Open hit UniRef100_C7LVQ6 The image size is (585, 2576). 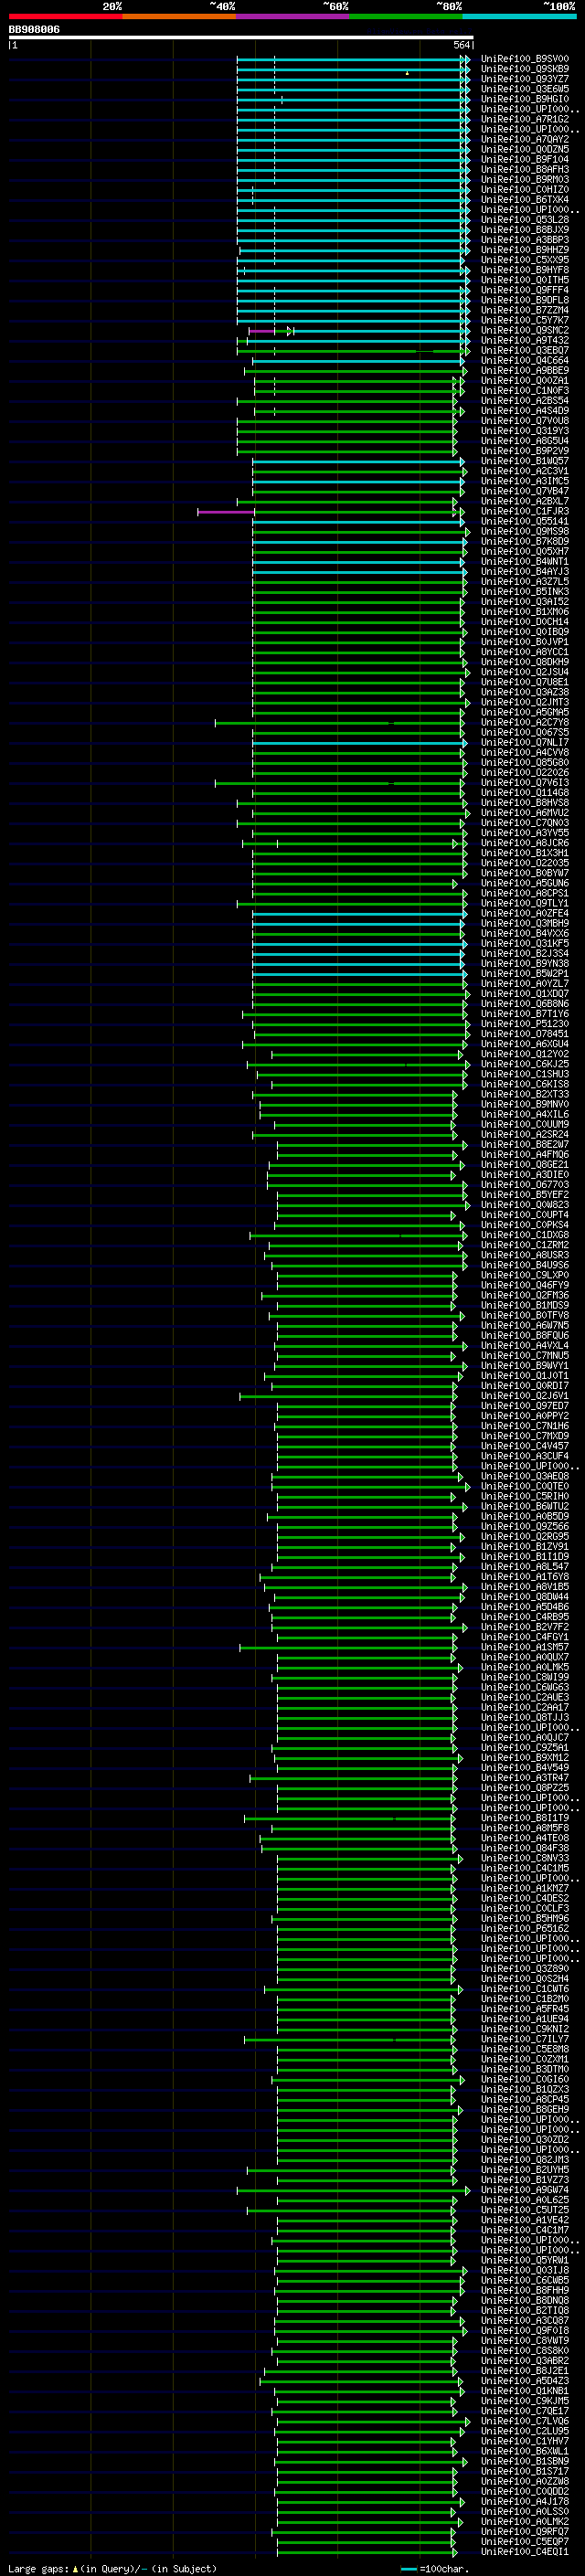point(524,2421)
